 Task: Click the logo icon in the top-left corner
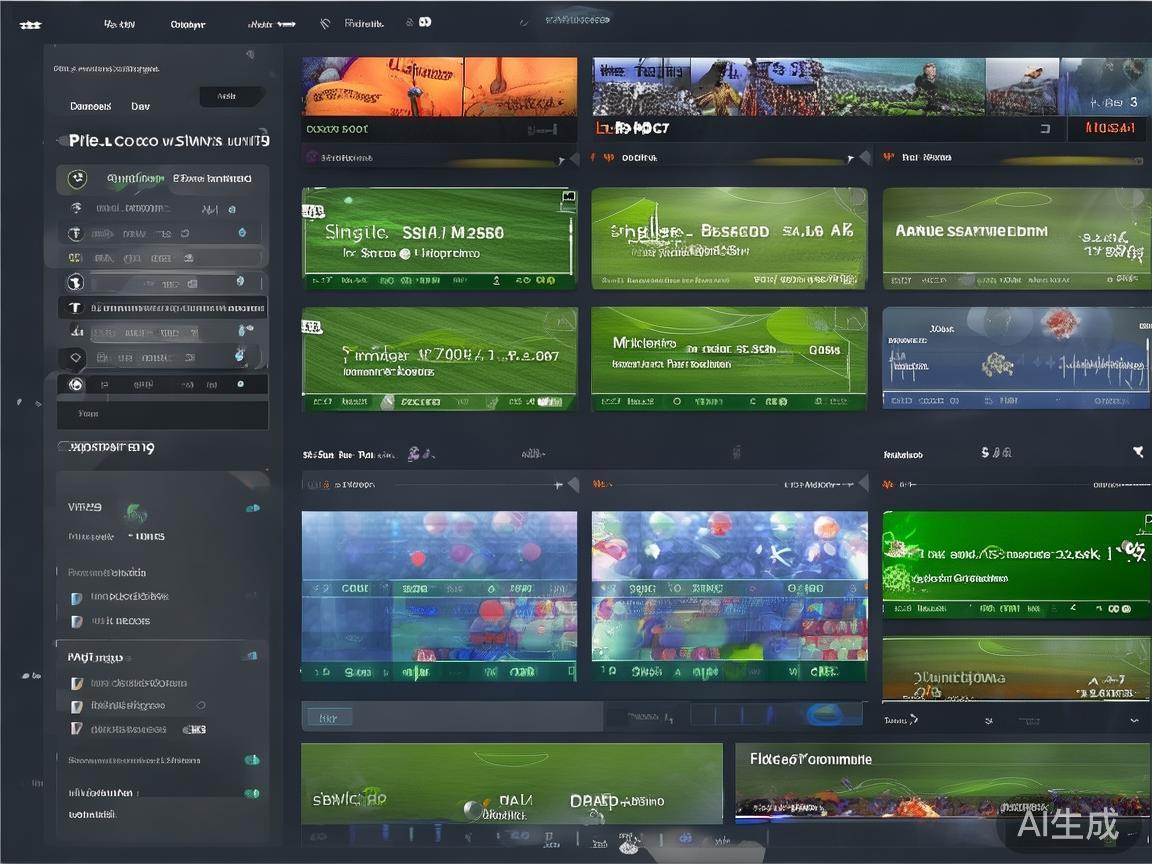coord(29,24)
